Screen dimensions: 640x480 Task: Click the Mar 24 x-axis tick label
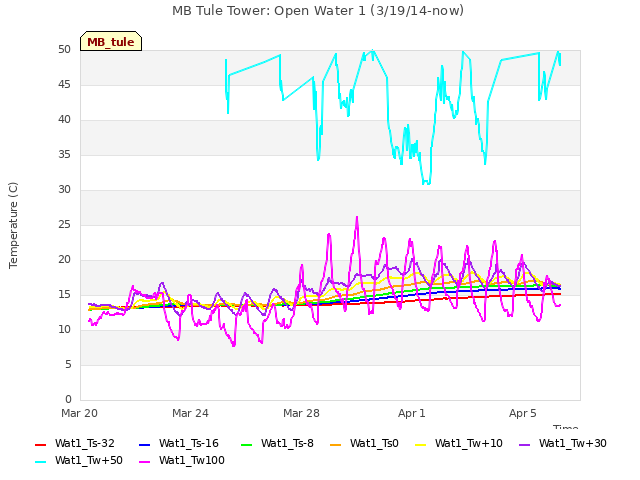[x=190, y=413]
